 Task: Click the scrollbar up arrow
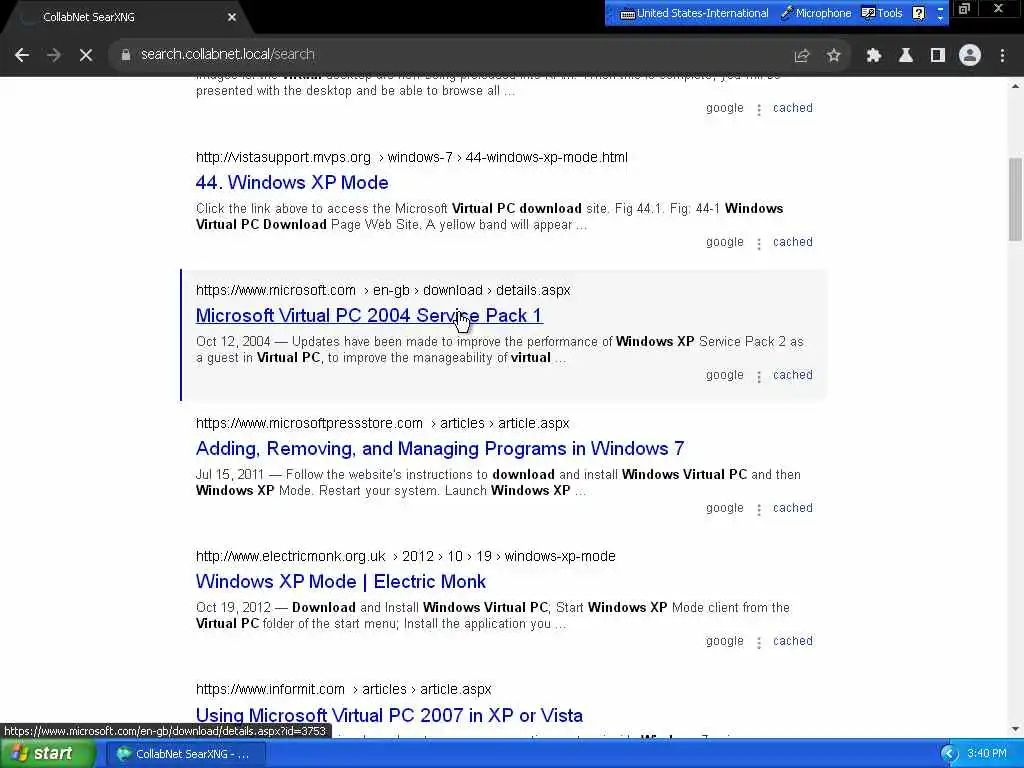[x=1015, y=86]
